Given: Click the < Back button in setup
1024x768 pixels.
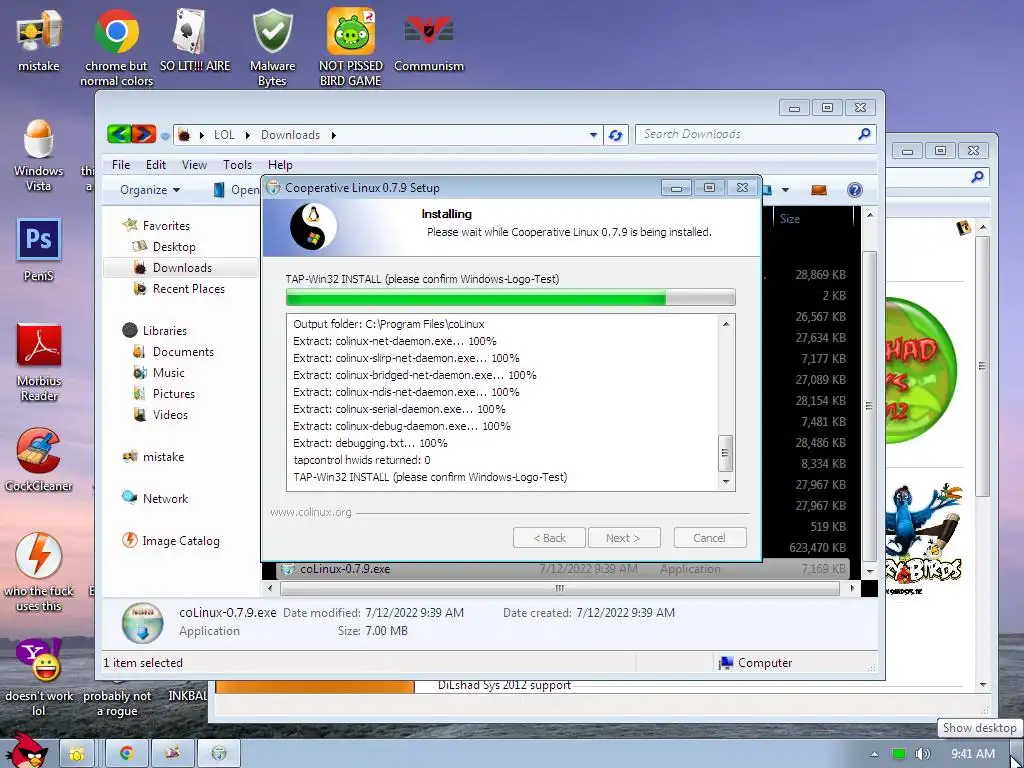Looking at the screenshot, I should pyautogui.click(x=549, y=538).
